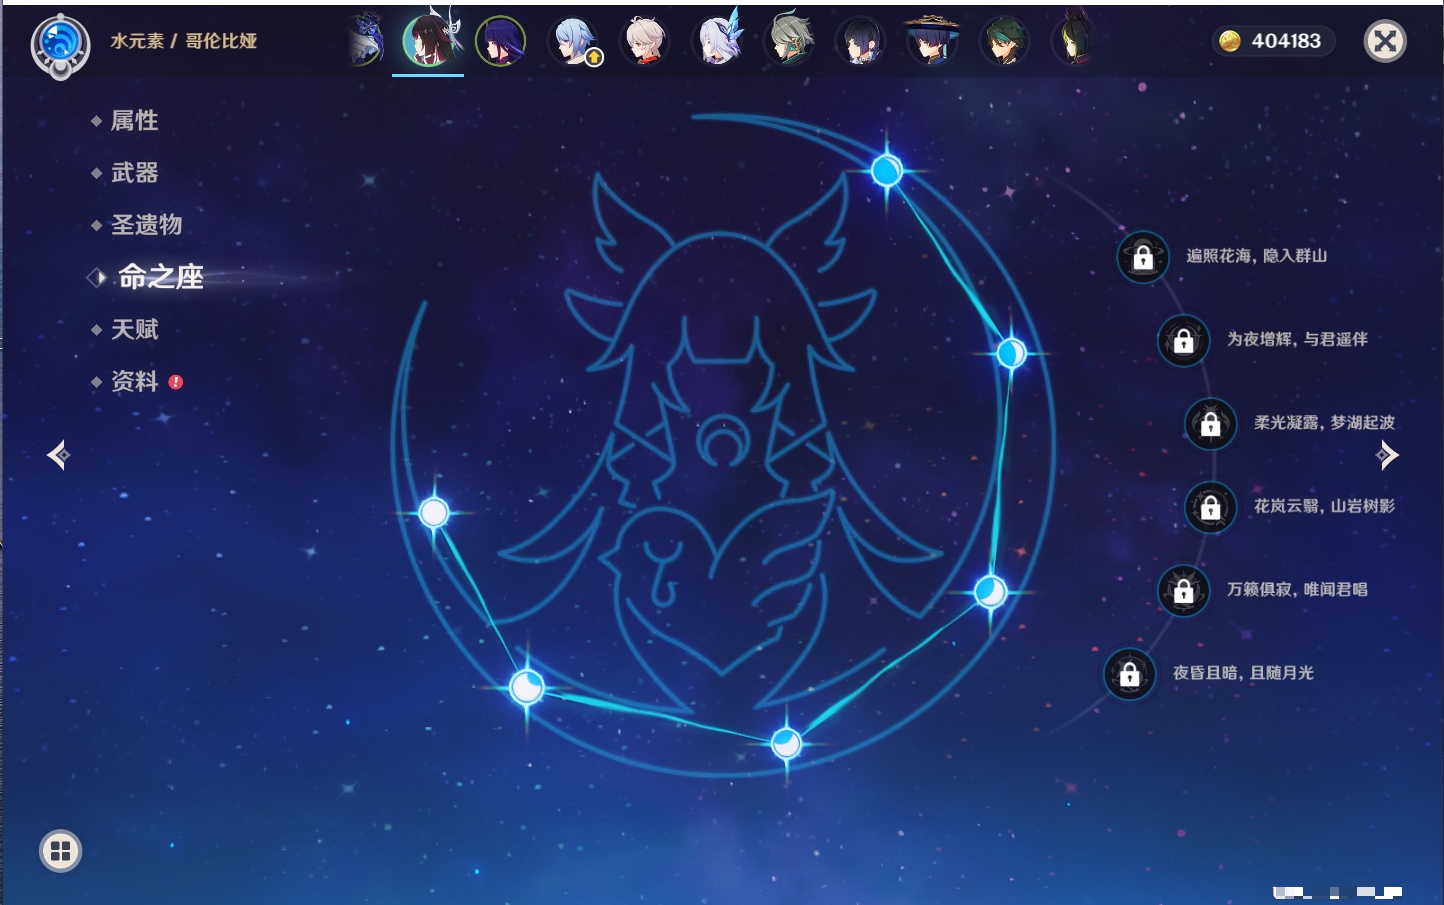The height and width of the screenshot is (905, 1444).
Task: Go to the 圣遗物 artifacts page
Action: (x=146, y=225)
